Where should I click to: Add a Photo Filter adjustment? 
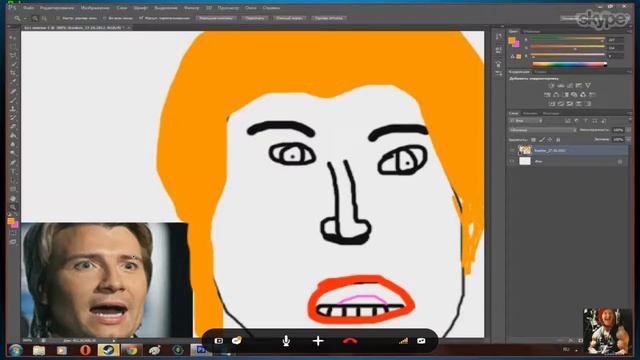point(574,95)
